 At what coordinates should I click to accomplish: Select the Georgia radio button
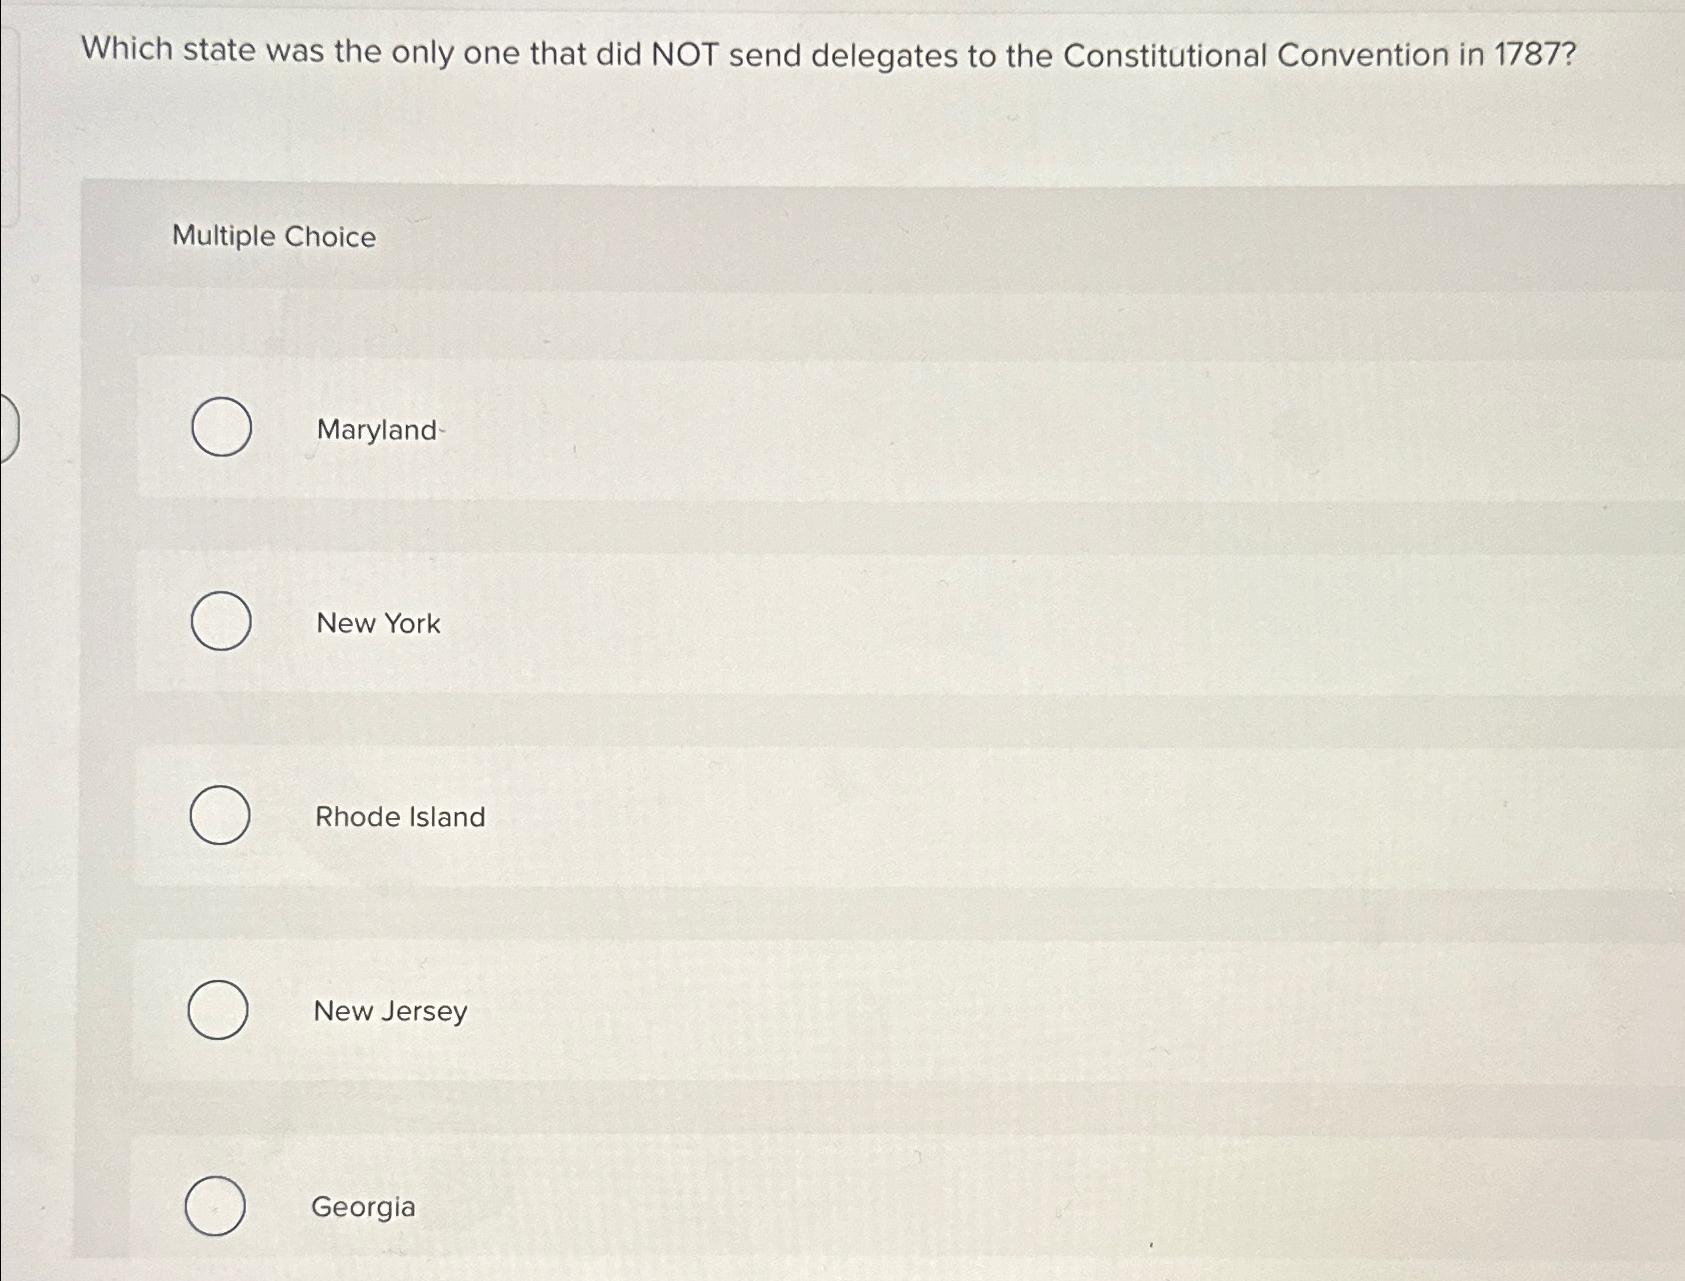coord(215,1205)
